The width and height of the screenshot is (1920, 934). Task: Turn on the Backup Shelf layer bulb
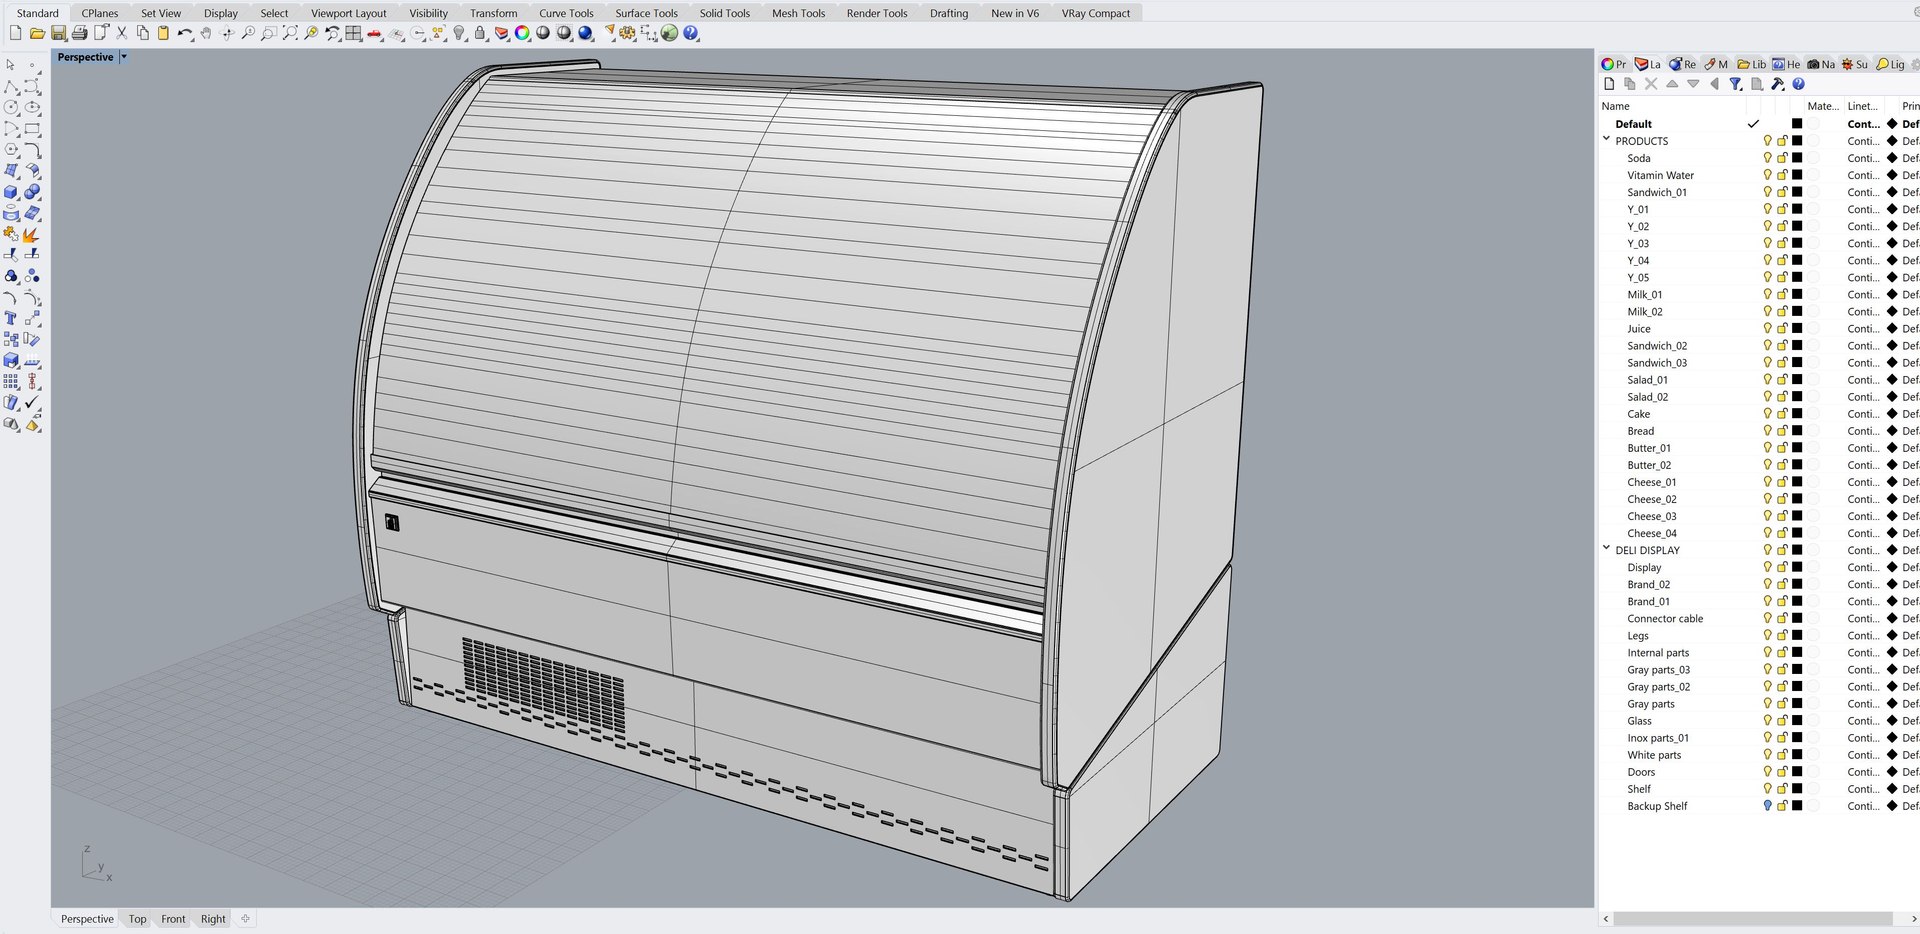1767,805
